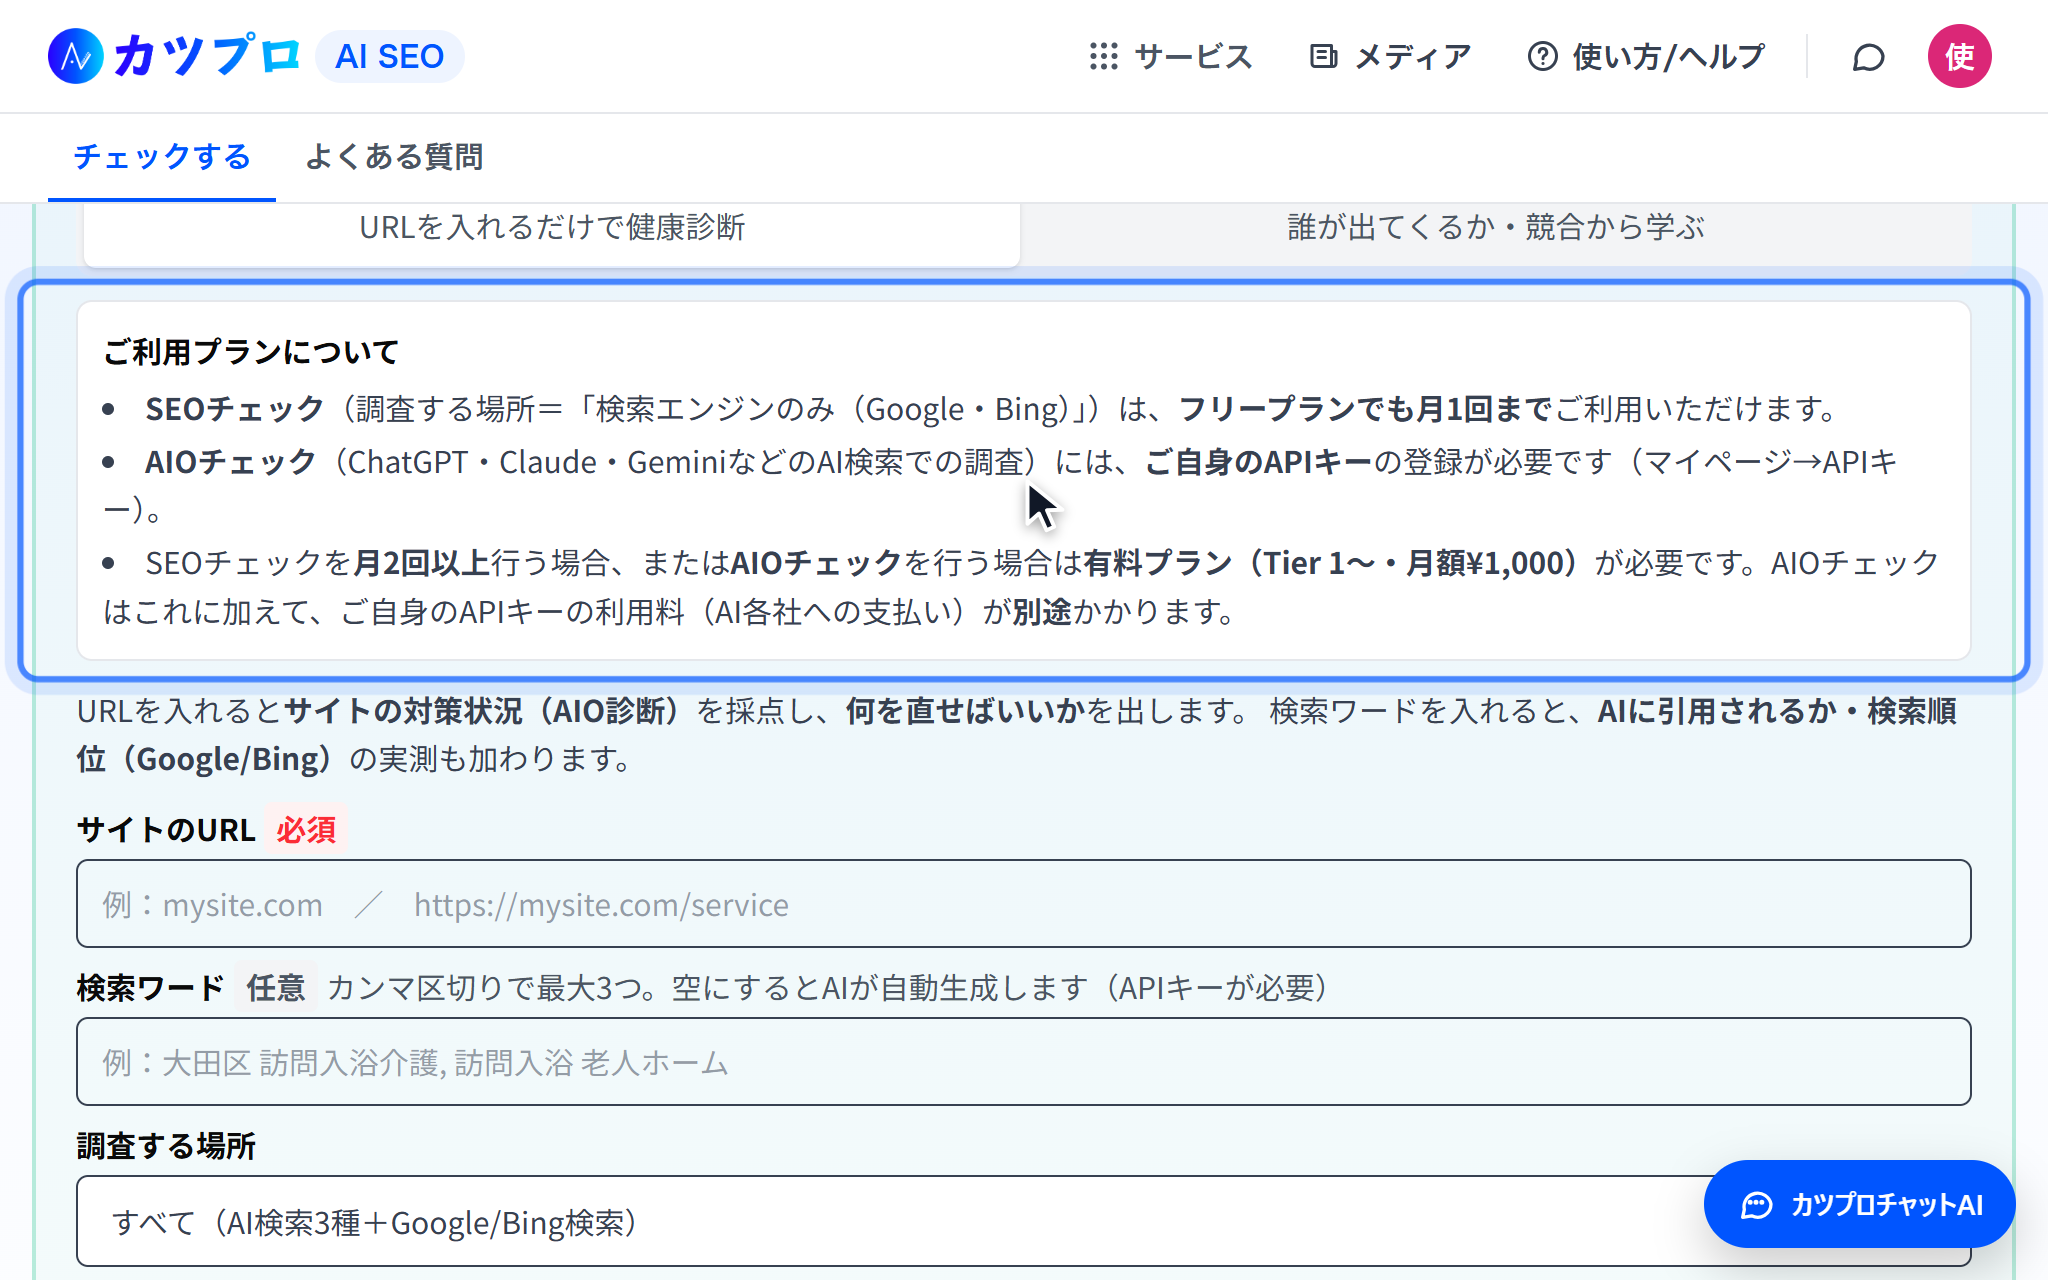Click the カツプロ logo icon
This screenshot has height=1280, width=2048.
pos(76,56)
